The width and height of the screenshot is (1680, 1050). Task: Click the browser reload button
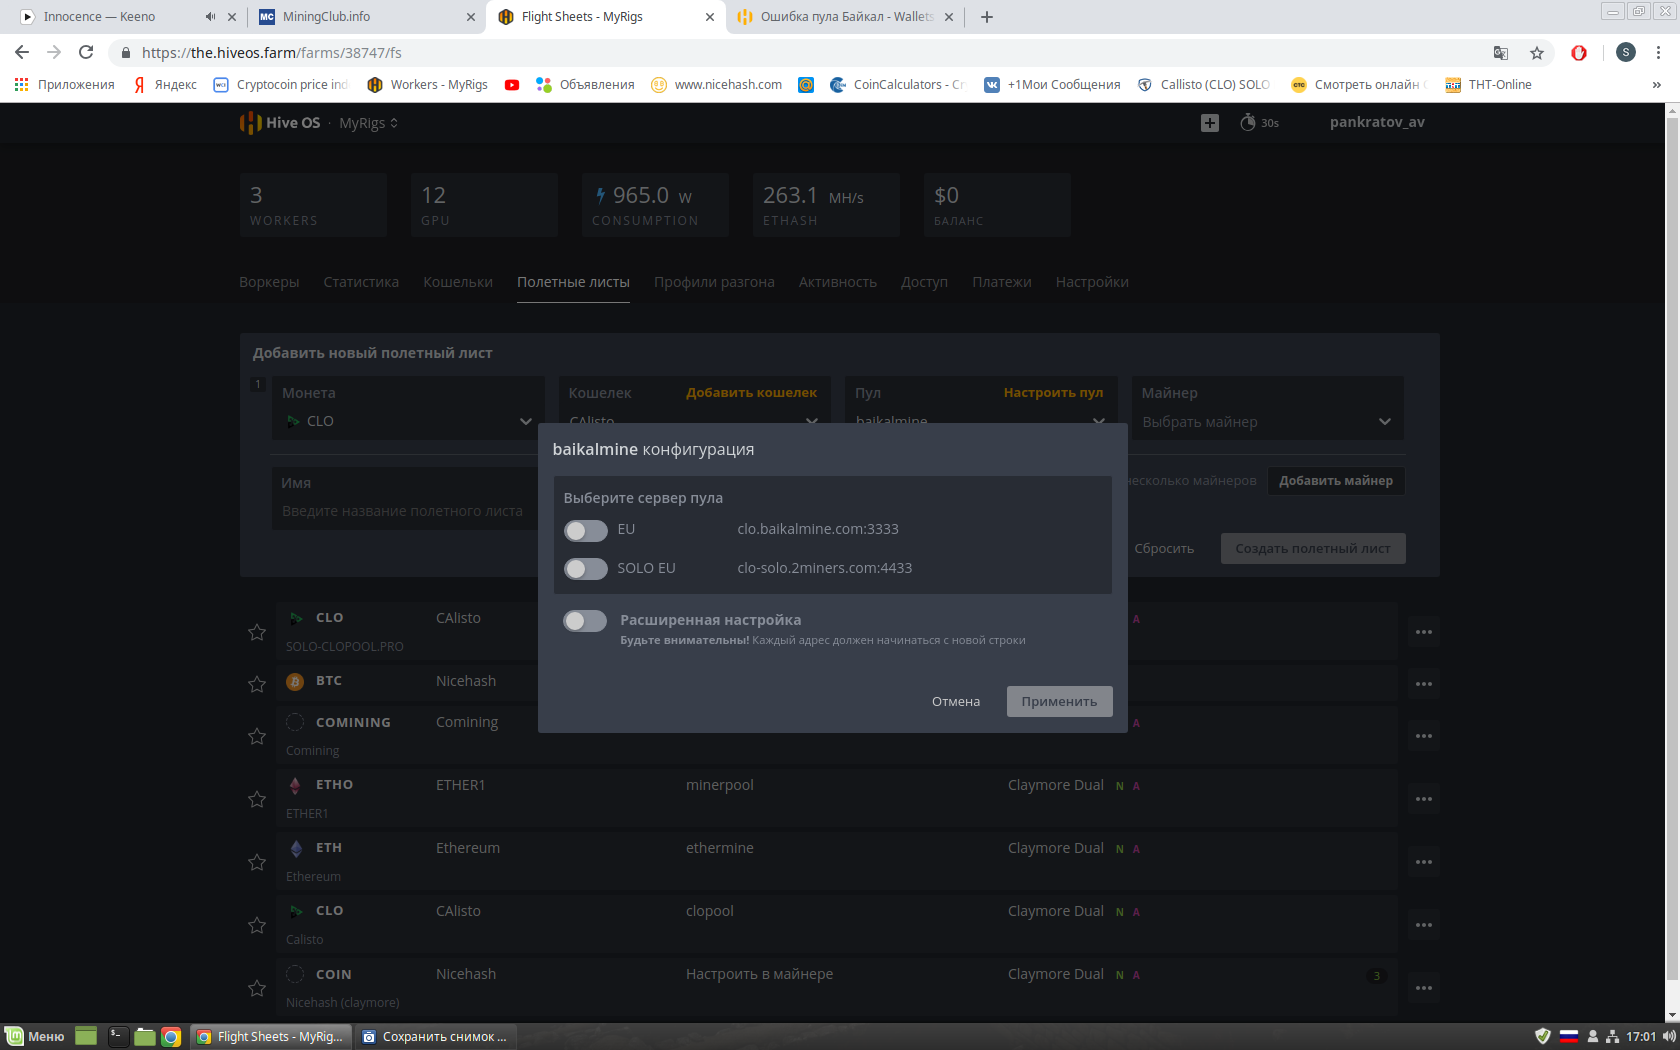click(86, 52)
